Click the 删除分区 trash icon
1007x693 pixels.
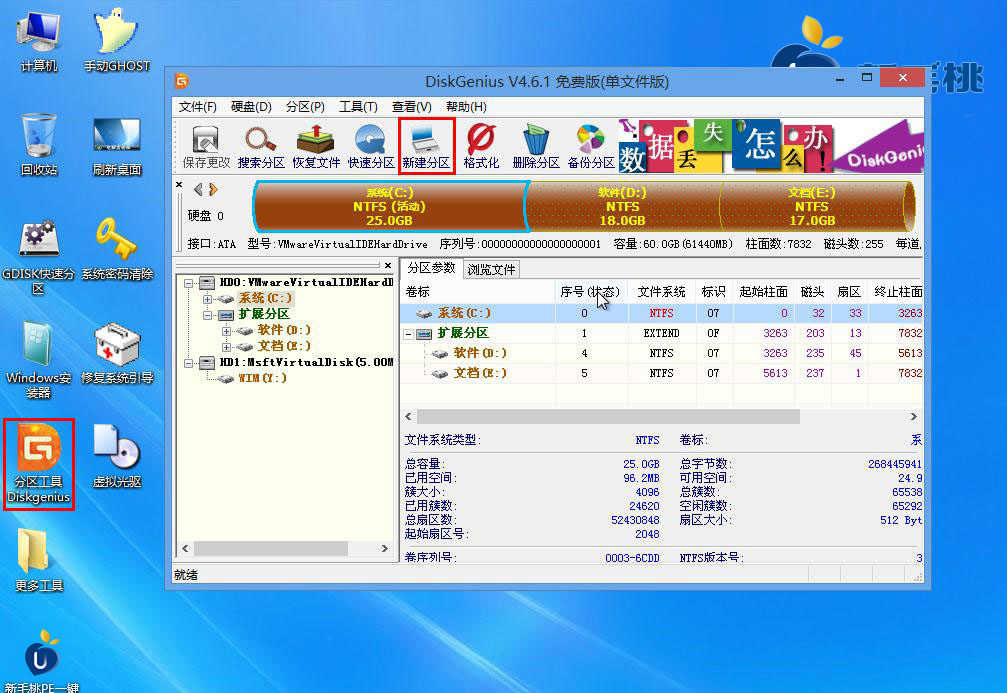pyautogui.click(x=536, y=146)
